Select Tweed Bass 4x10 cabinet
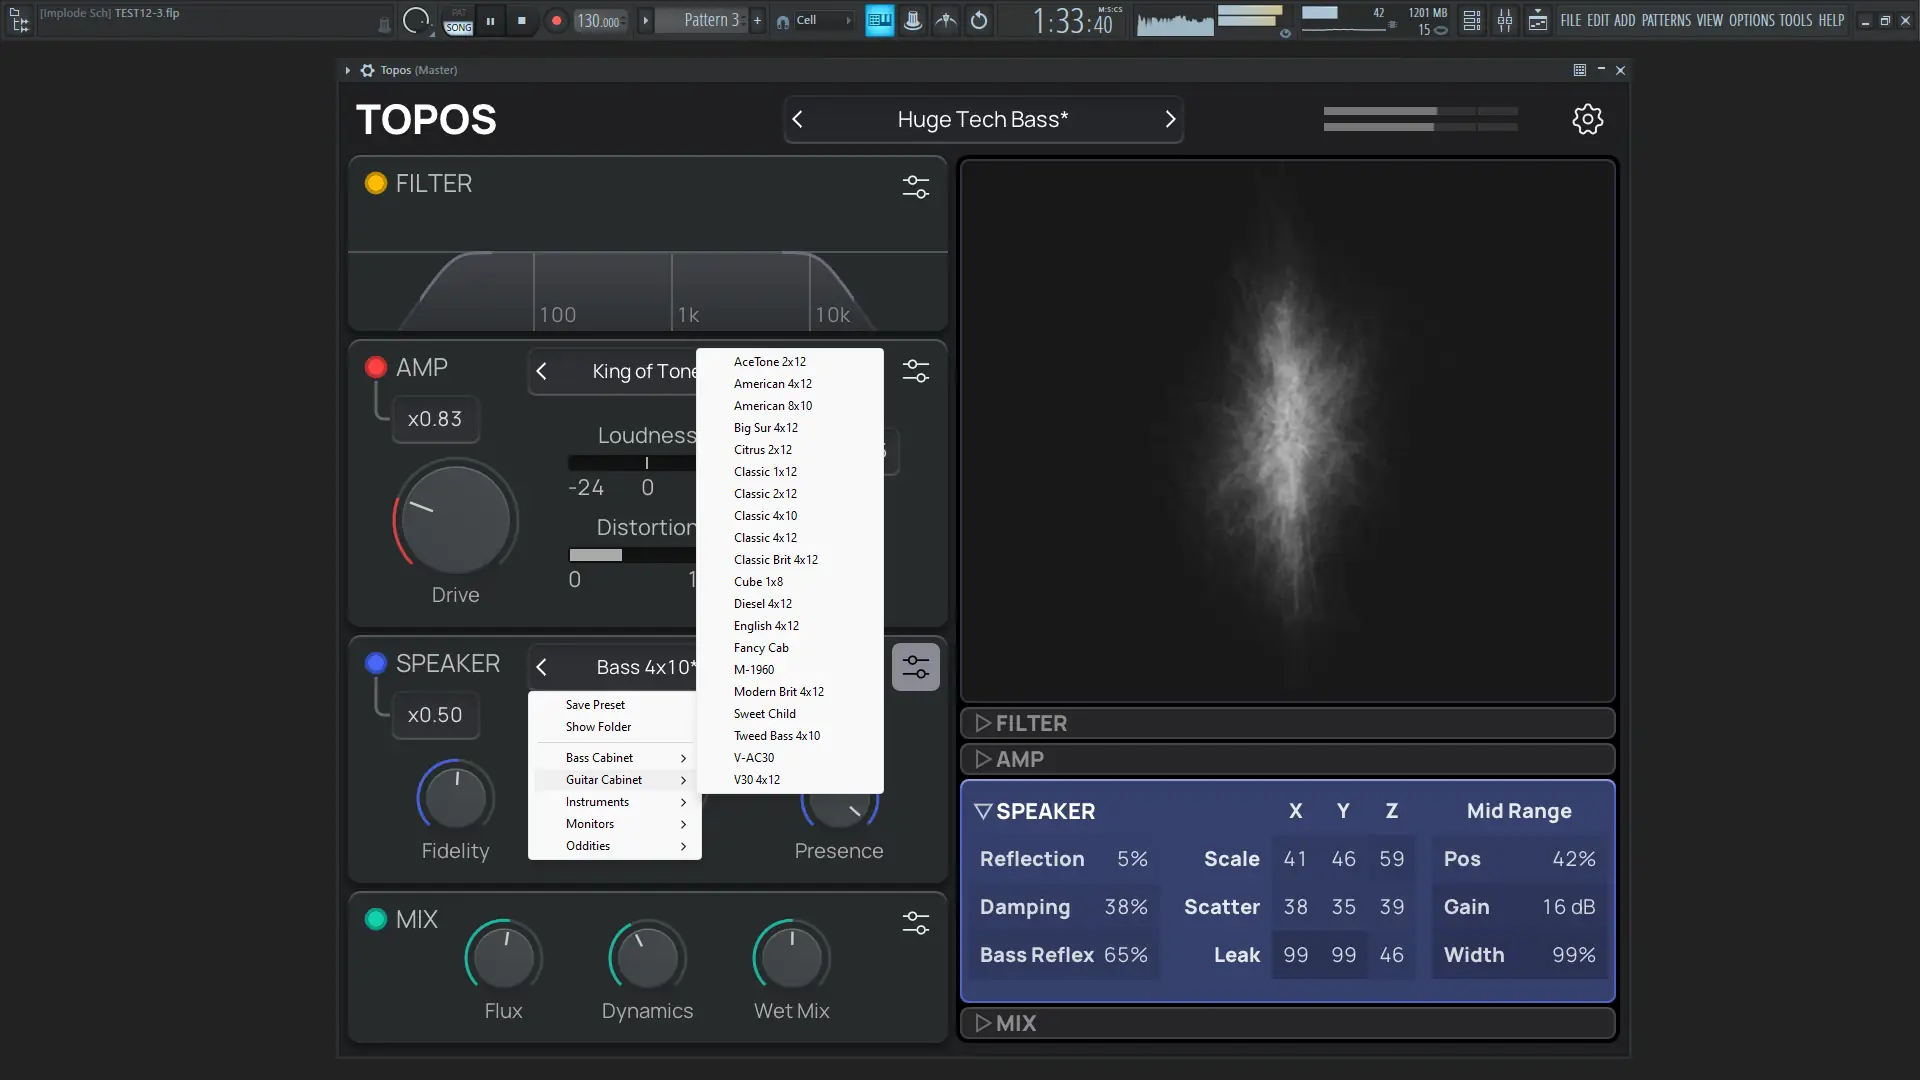1920x1080 pixels. (777, 736)
